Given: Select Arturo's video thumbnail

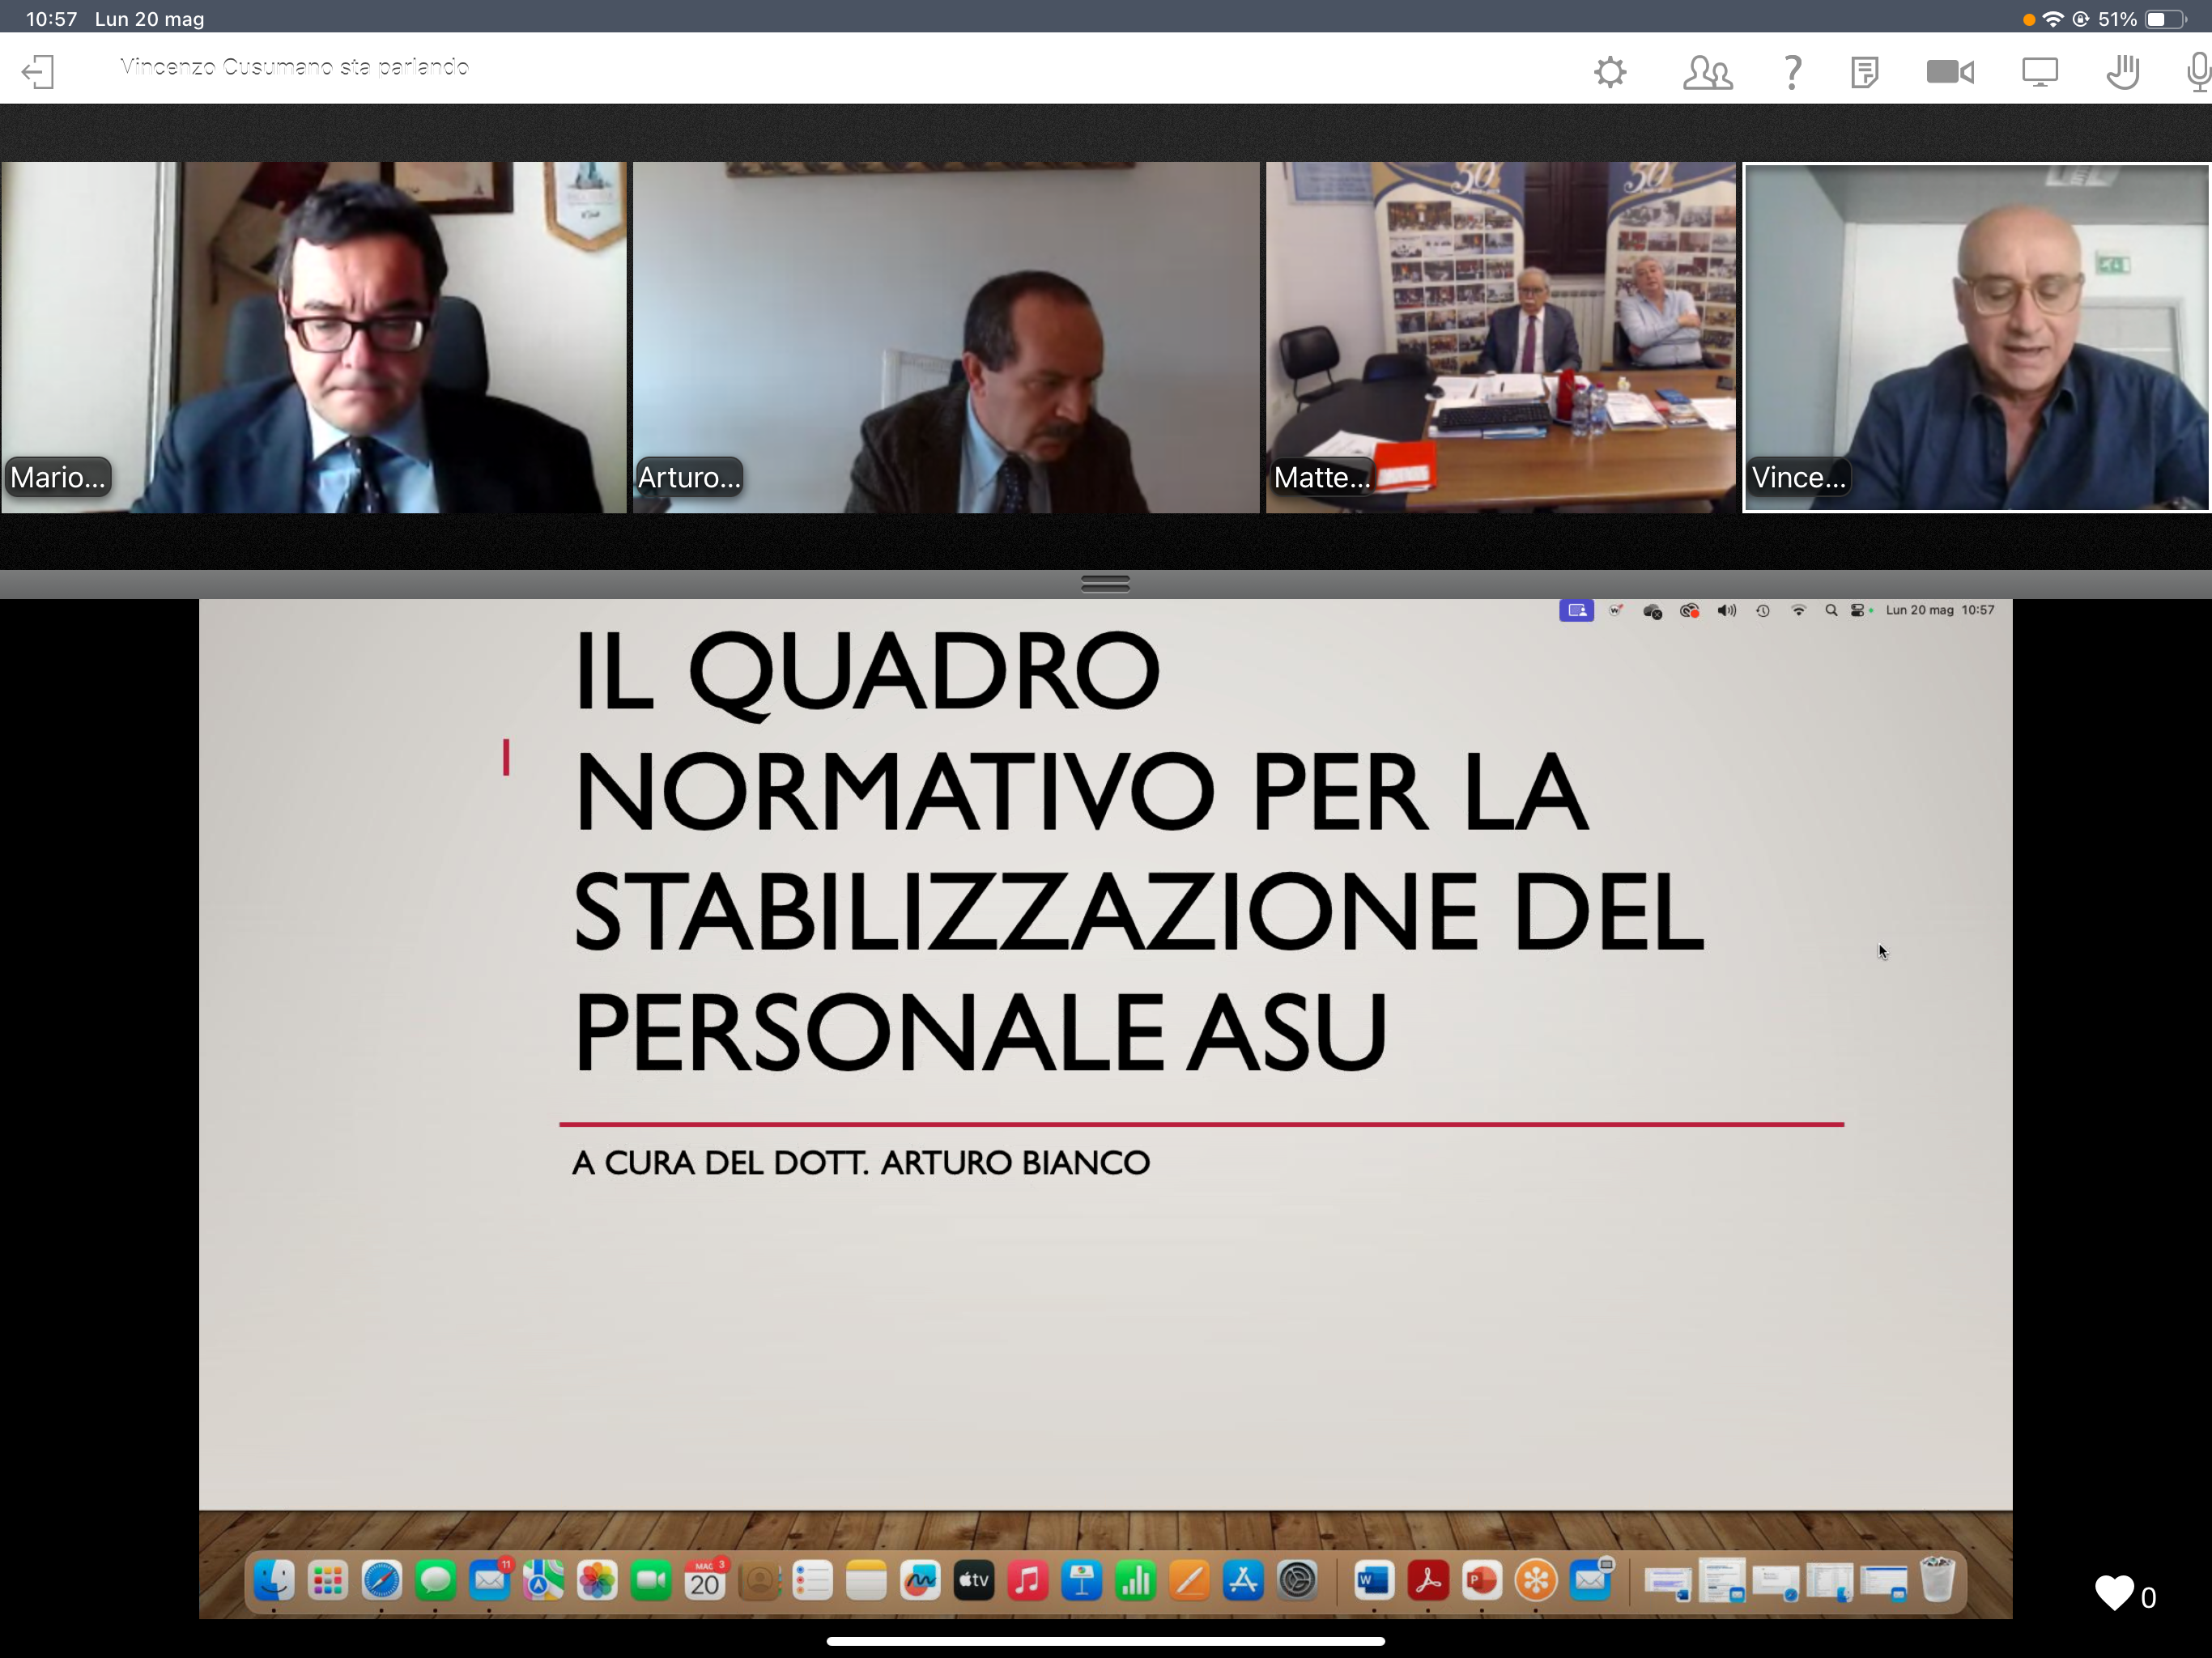Looking at the screenshot, I should point(945,337).
